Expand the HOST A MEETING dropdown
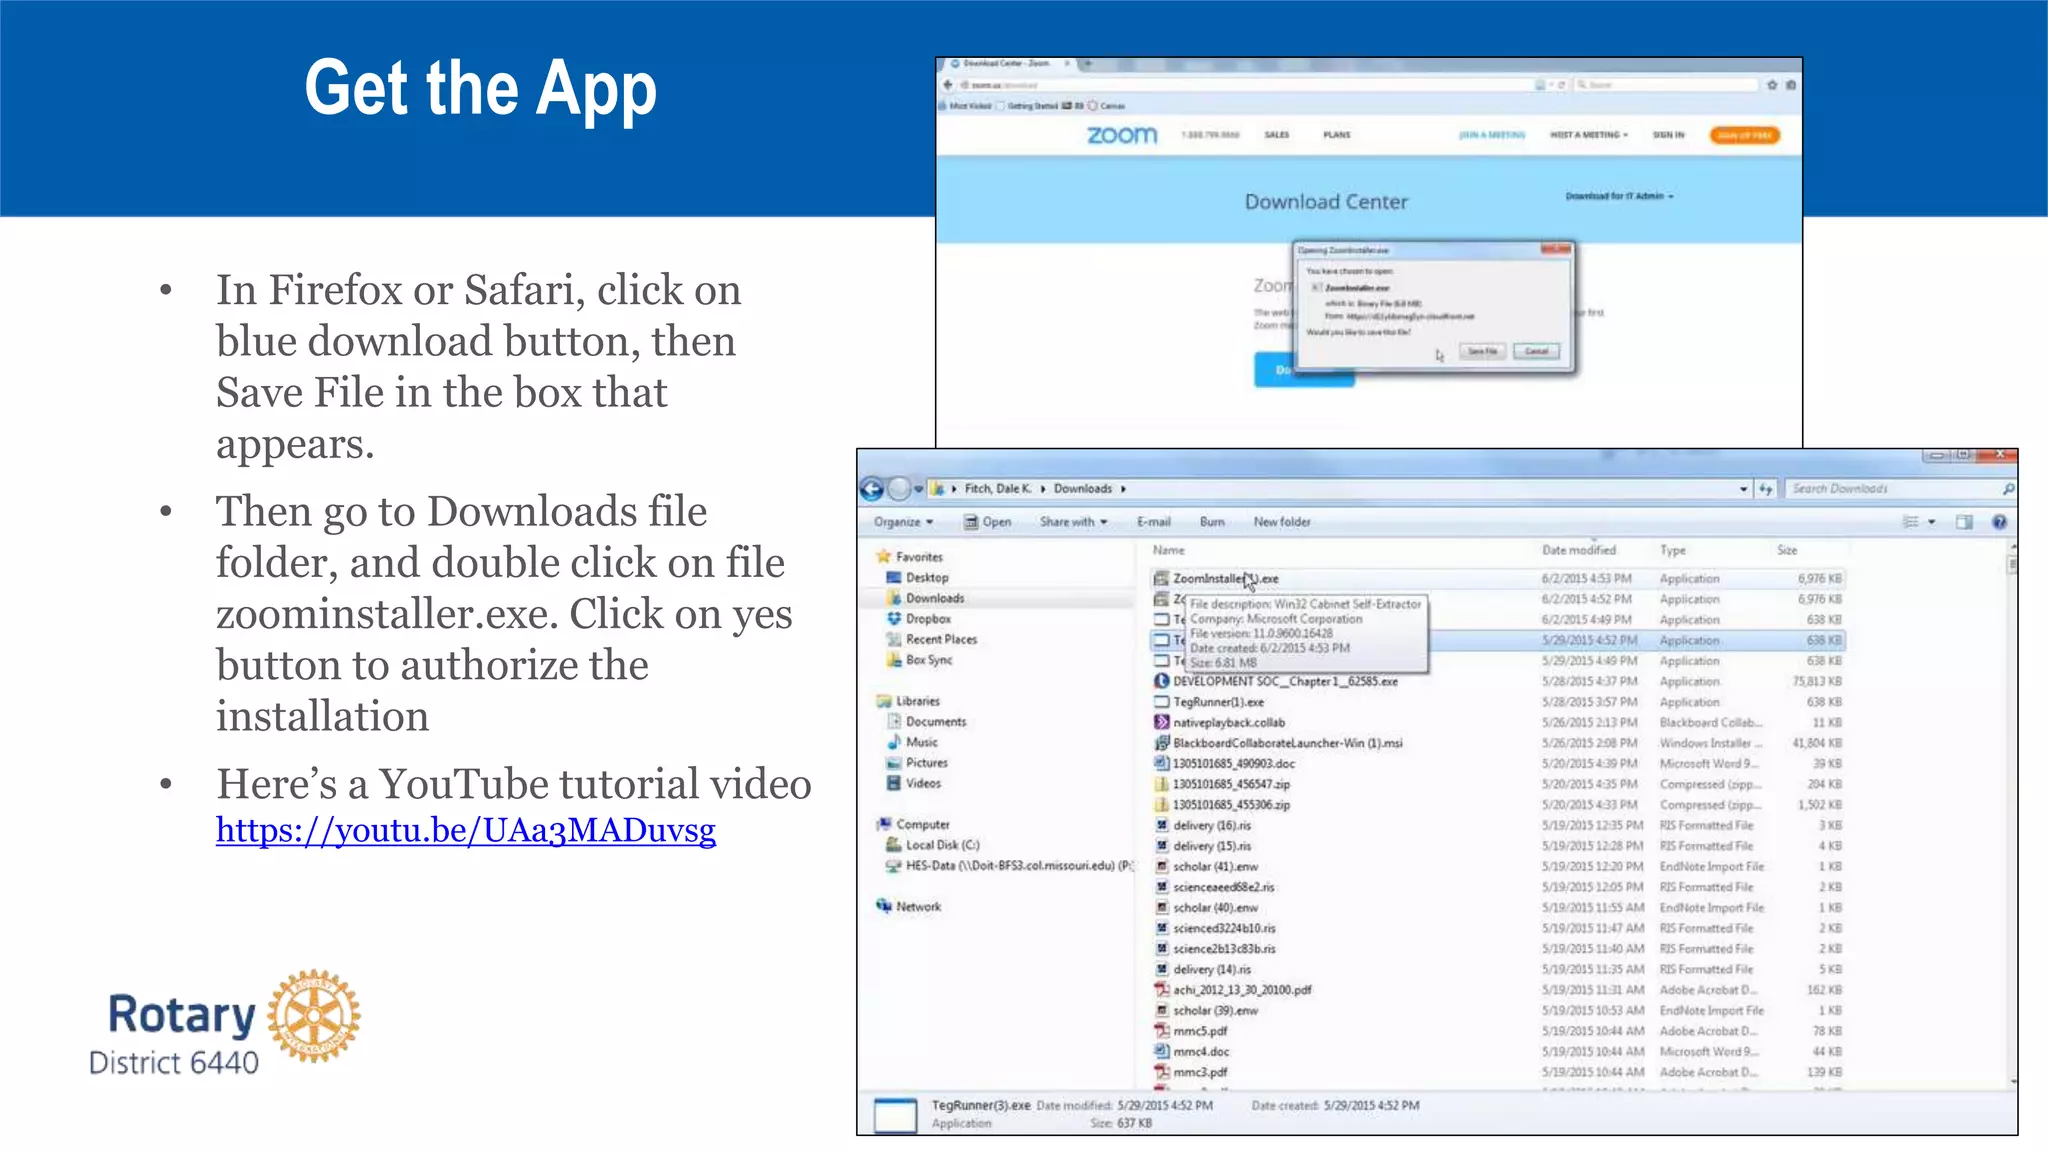Screen dimensions: 2048x1152 tap(1589, 135)
